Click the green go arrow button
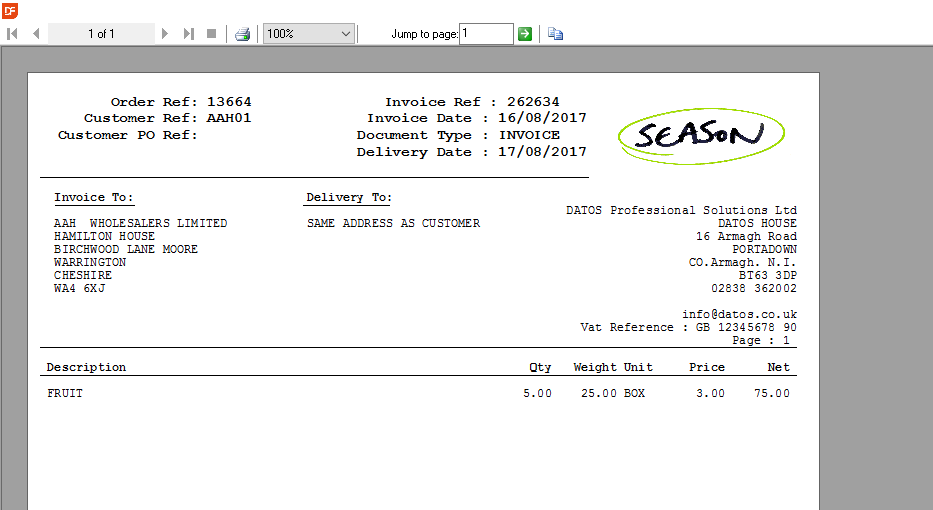This screenshot has height=510, width=933. point(525,34)
